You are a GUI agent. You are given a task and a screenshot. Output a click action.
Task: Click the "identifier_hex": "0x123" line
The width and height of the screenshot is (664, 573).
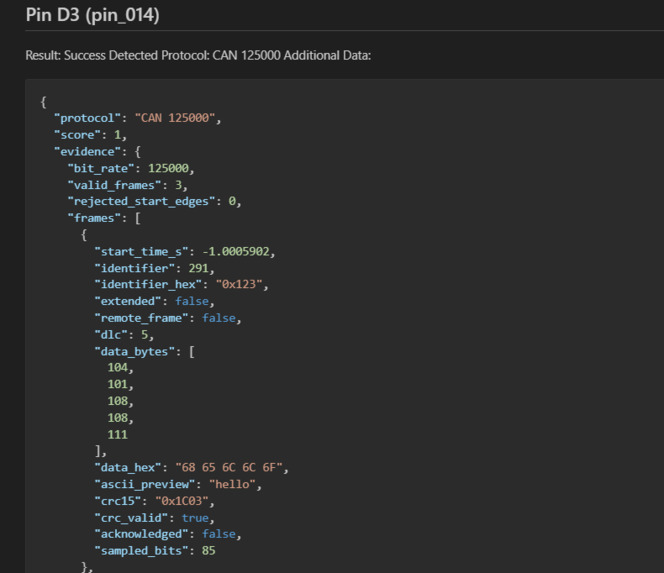pyautogui.click(x=181, y=284)
